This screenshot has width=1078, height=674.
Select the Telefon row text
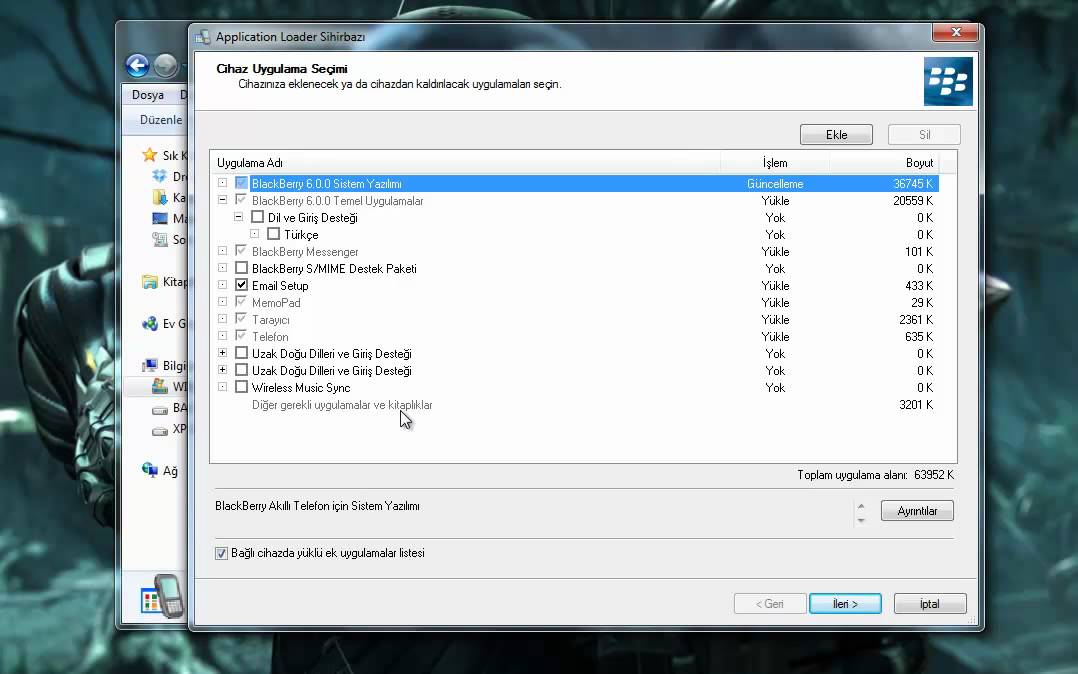270,337
